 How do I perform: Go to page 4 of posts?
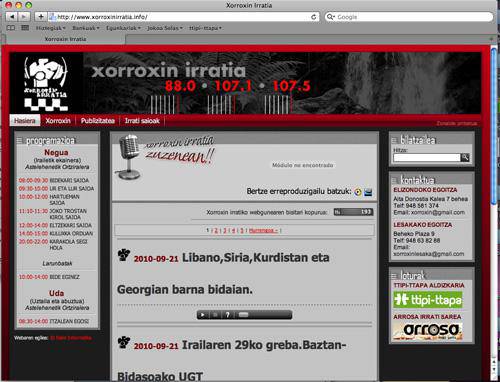pos(233,230)
